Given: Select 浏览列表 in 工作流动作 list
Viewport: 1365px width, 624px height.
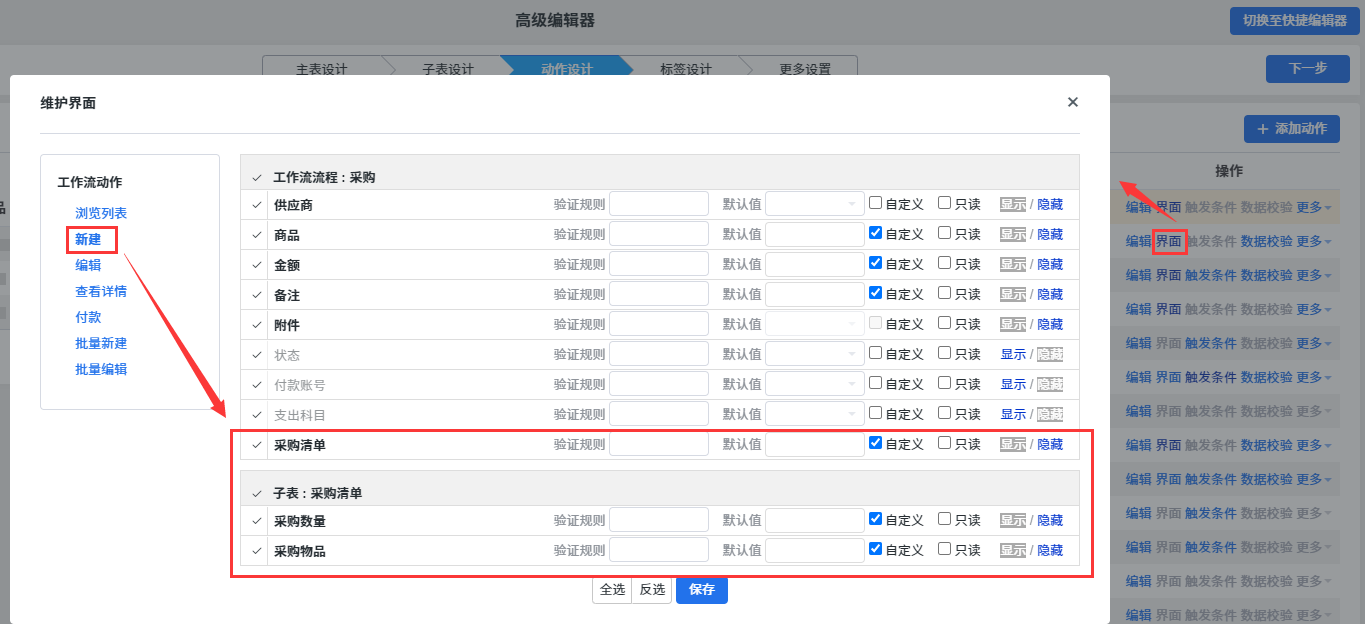Looking at the screenshot, I should tap(101, 213).
